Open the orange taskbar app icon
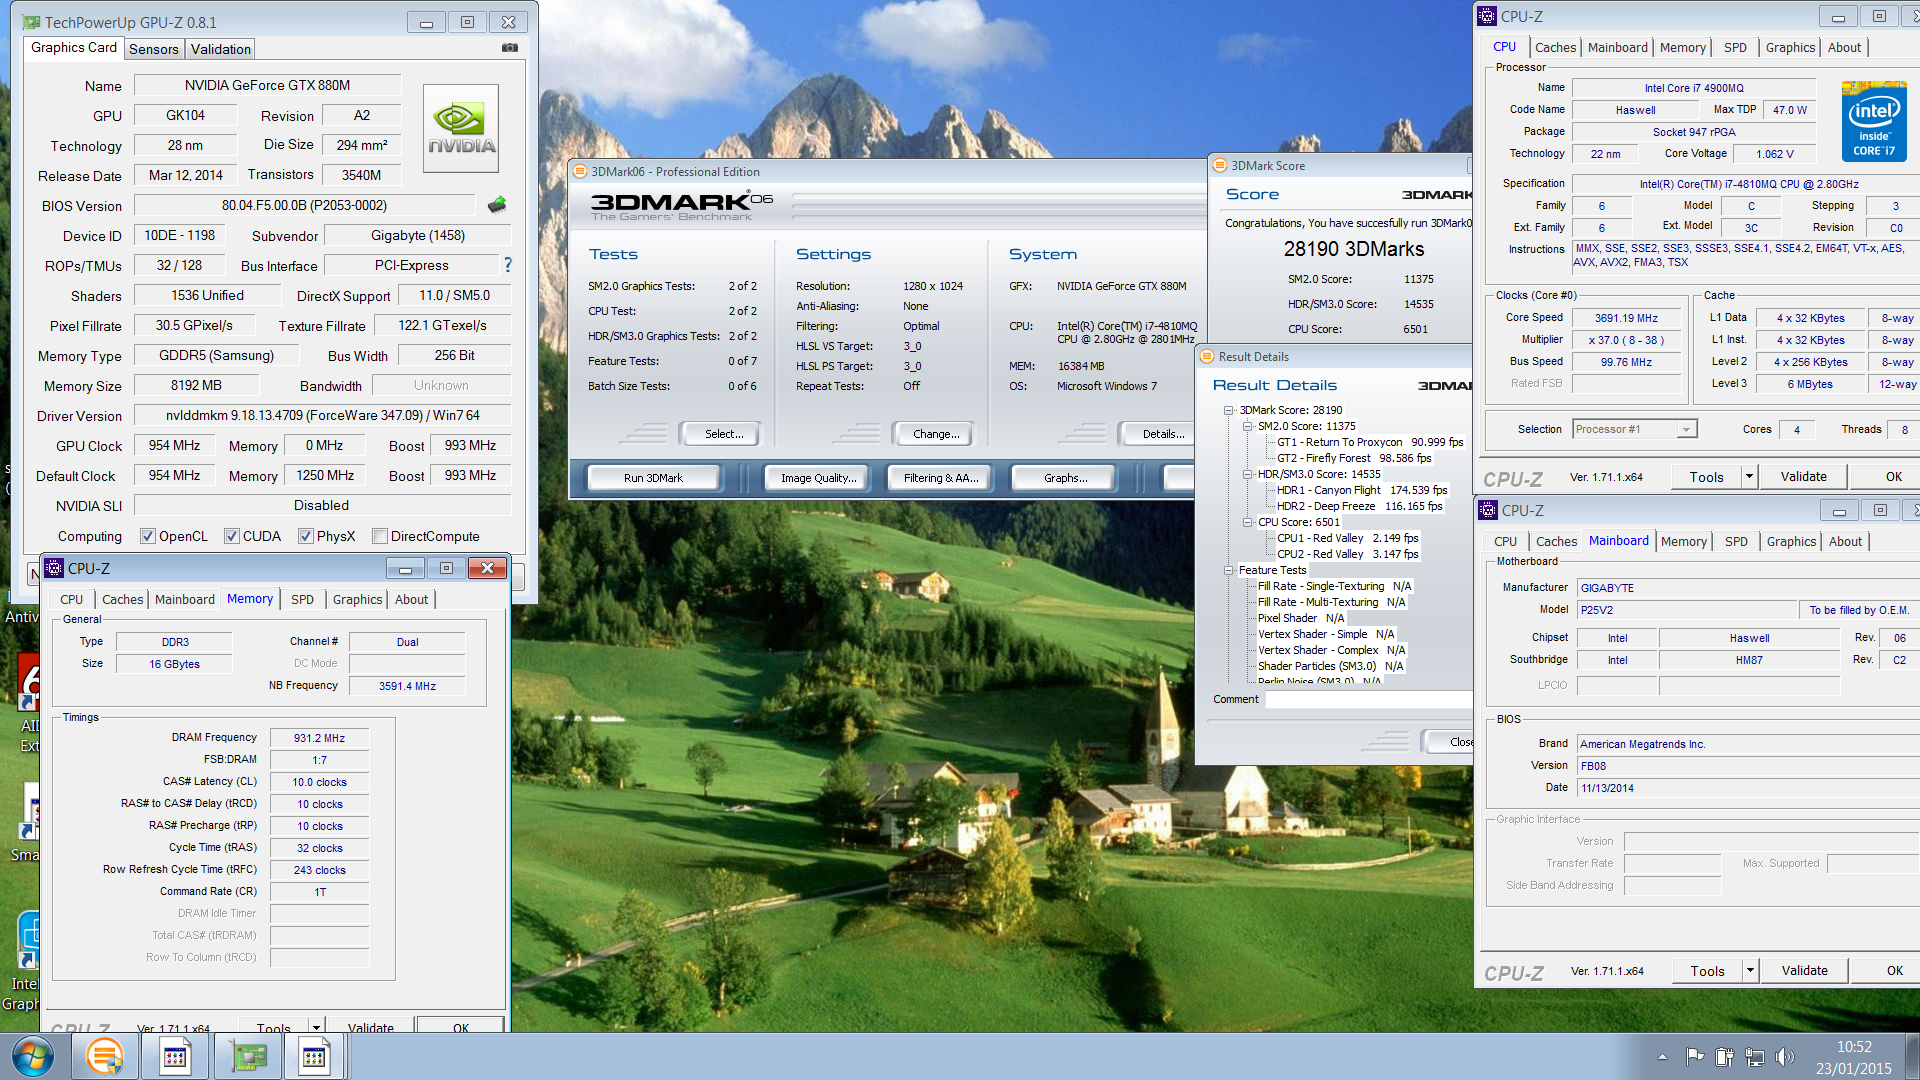 (x=105, y=1056)
